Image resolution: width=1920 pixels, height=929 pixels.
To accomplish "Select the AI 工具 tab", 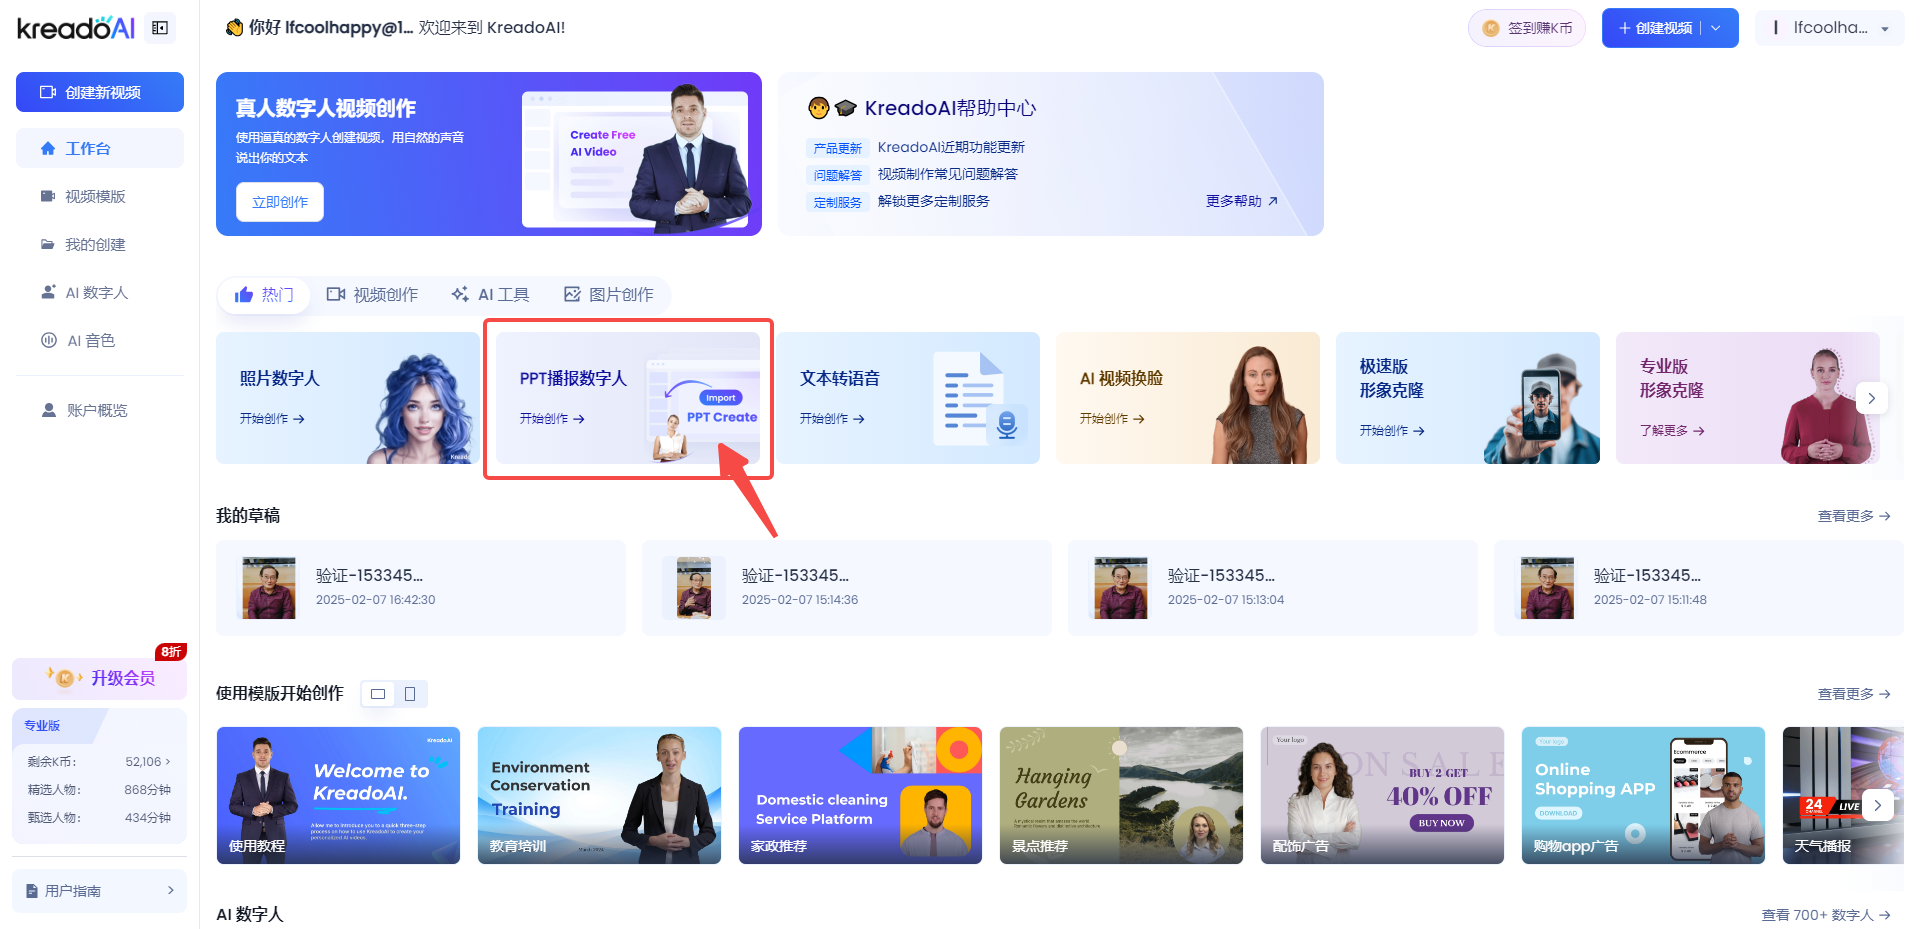I will [490, 295].
